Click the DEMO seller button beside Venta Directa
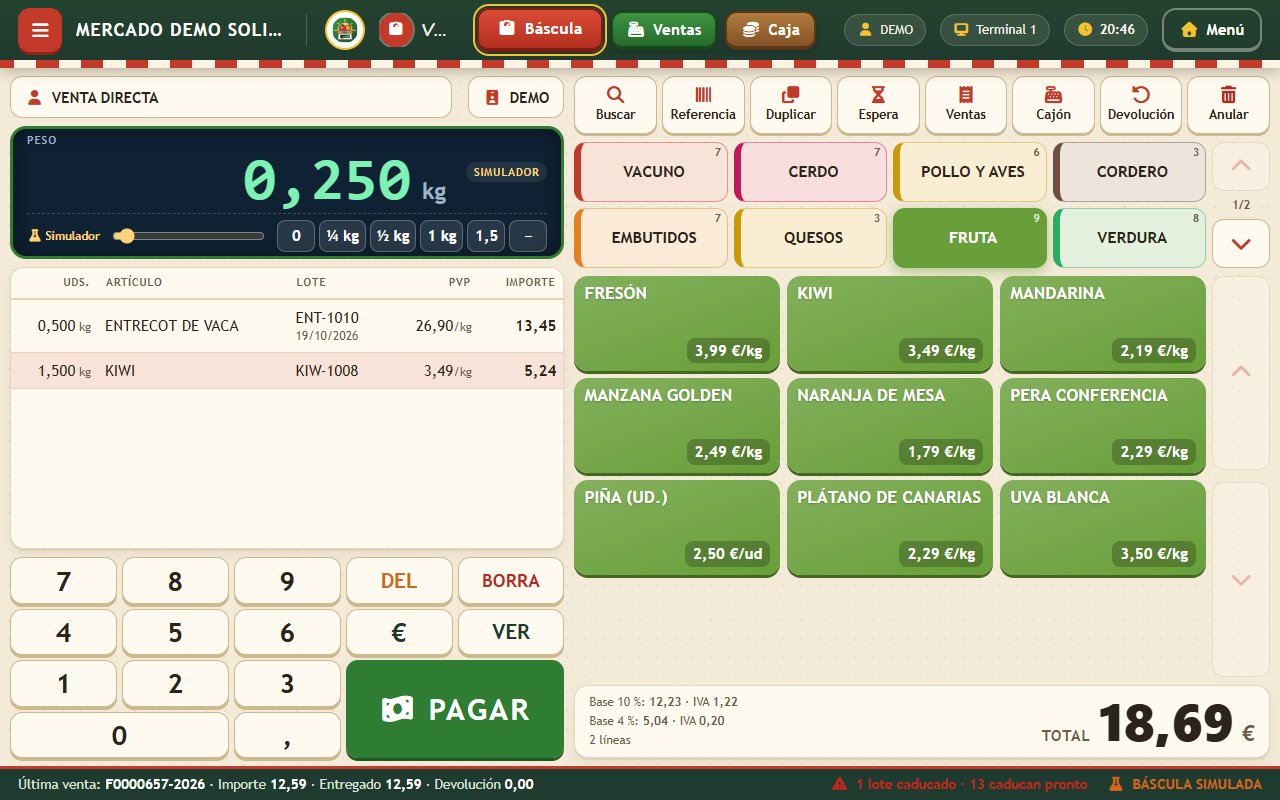The height and width of the screenshot is (800, 1280). [516, 97]
